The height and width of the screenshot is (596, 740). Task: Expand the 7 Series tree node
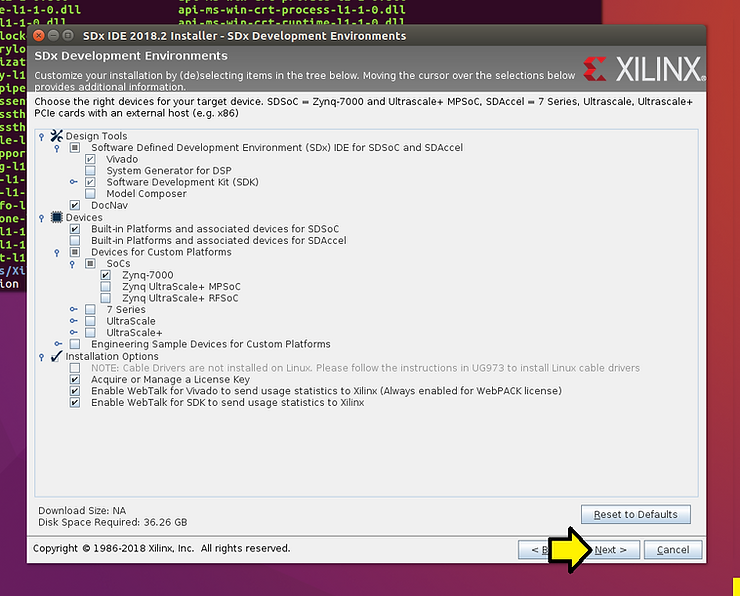[x=73, y=309]
